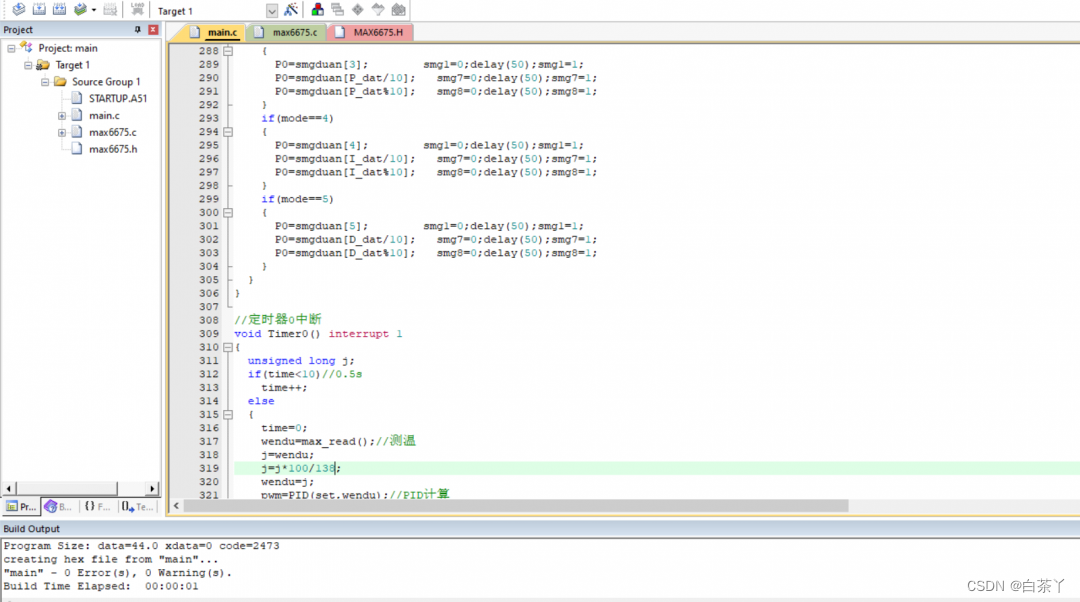
Task: Click the Translate current file icon
Action: point(19,10)
